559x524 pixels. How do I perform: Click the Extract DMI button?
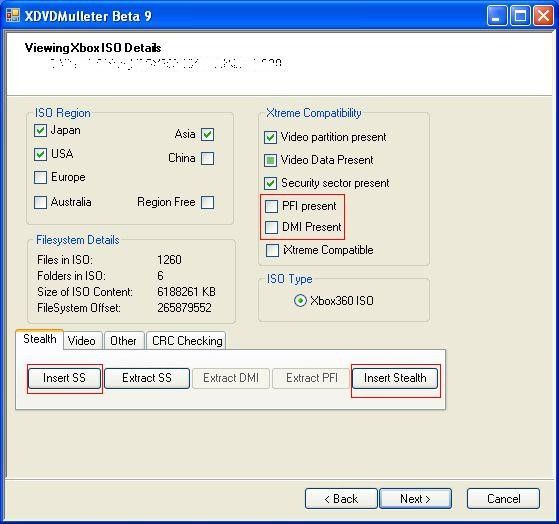[x=231, y=378]
